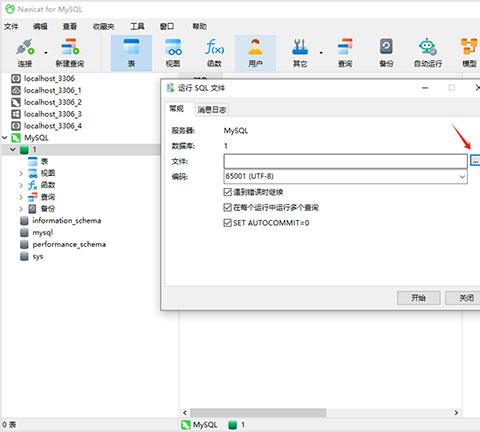
Task: Expand the Backups (备份) tree node
Action: [x=21, y=209]
